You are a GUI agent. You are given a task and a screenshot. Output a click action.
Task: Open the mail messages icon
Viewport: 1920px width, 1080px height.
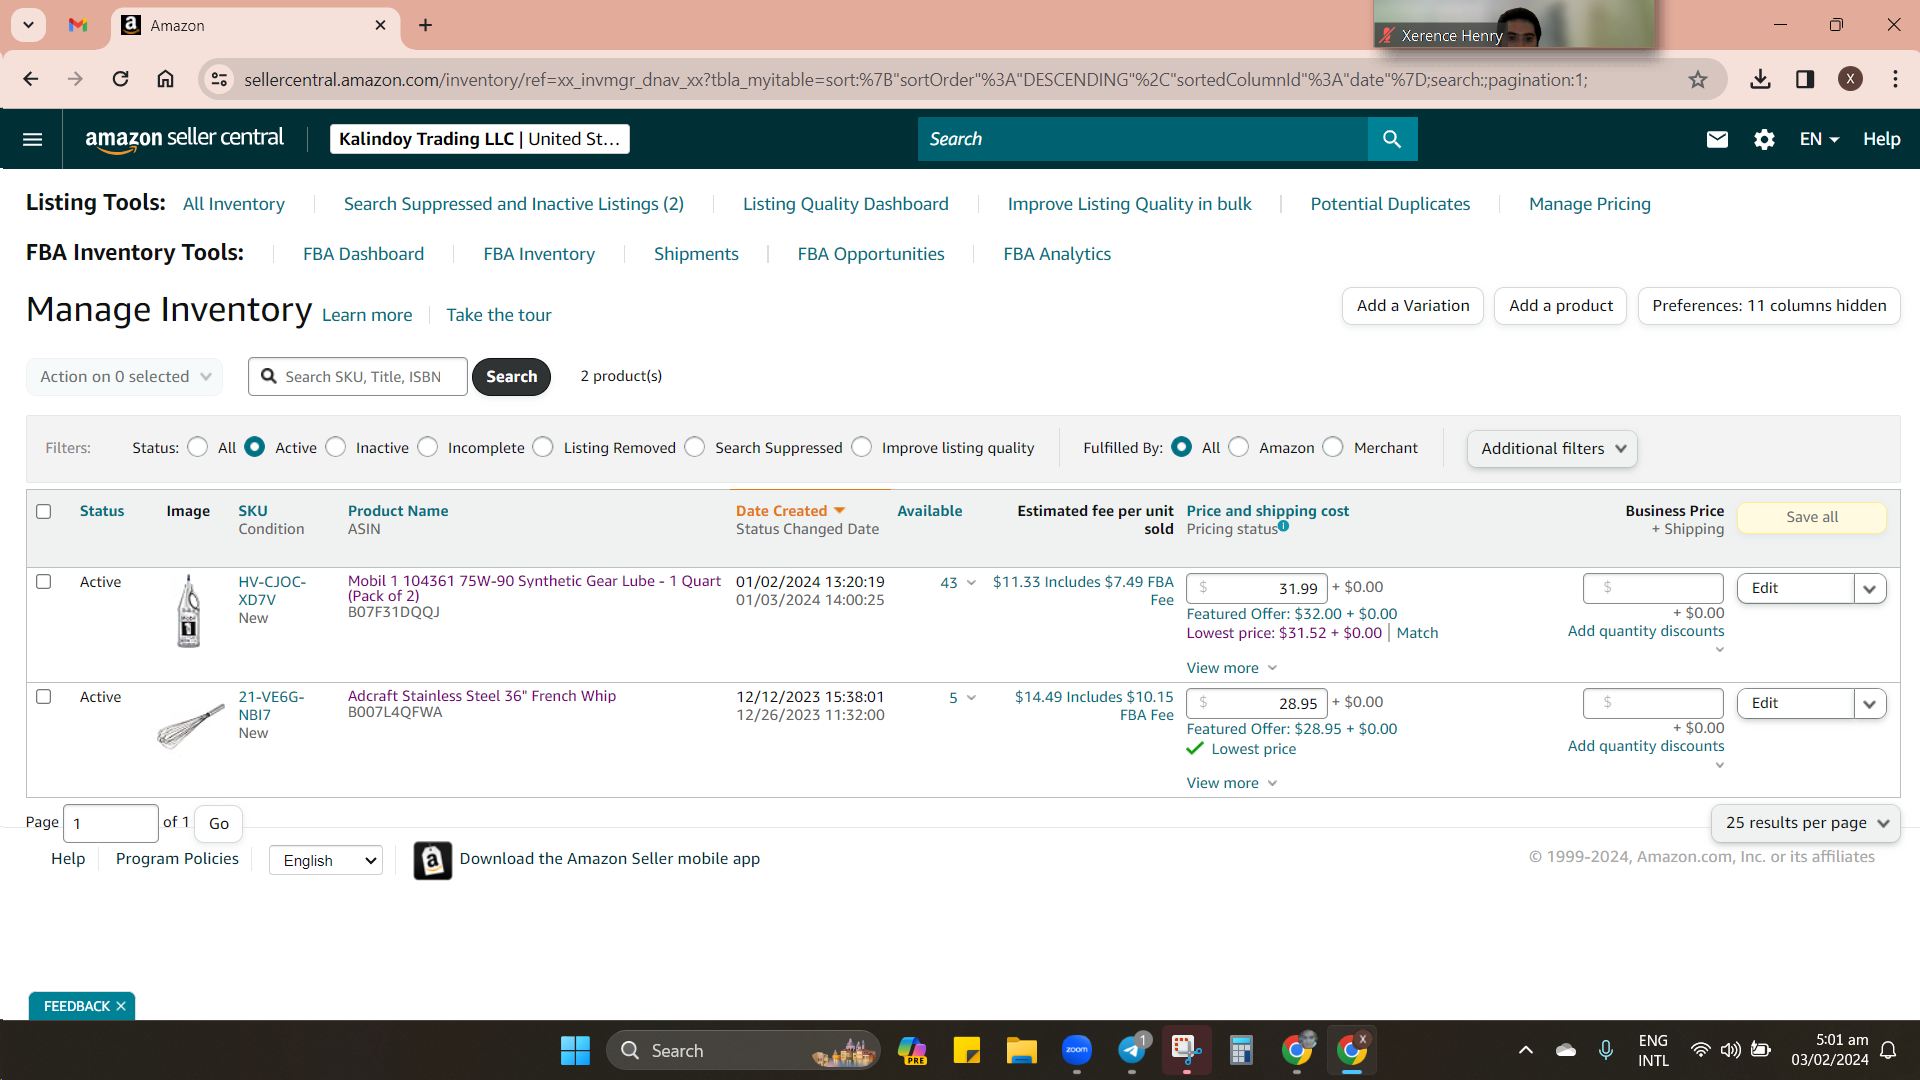1717,139
